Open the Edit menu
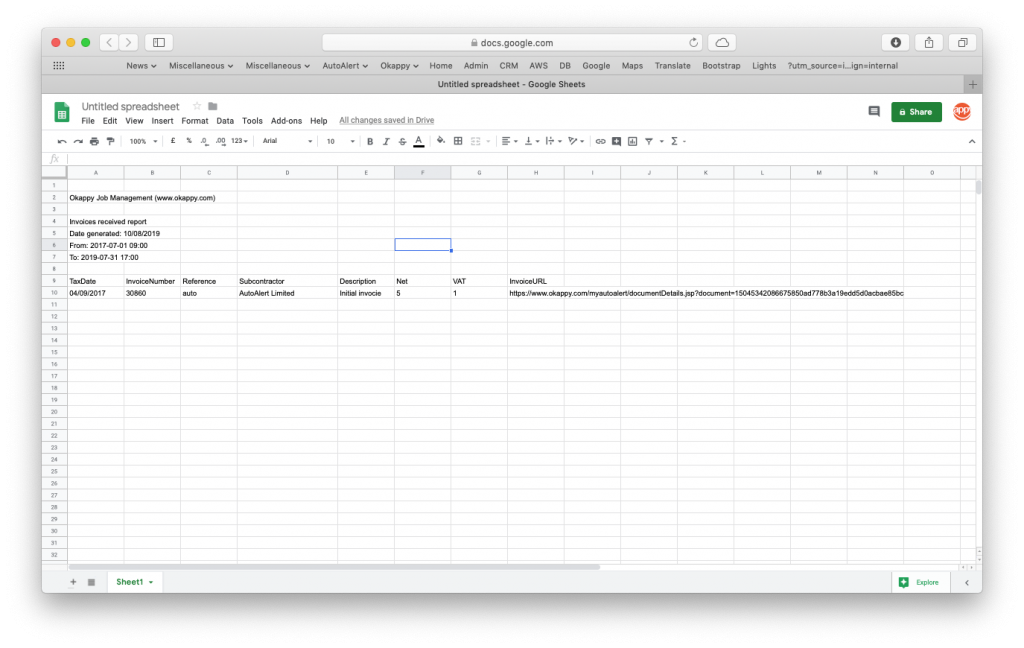Image resolution: width=1024 pixels, height=648 pixels. 110,121
